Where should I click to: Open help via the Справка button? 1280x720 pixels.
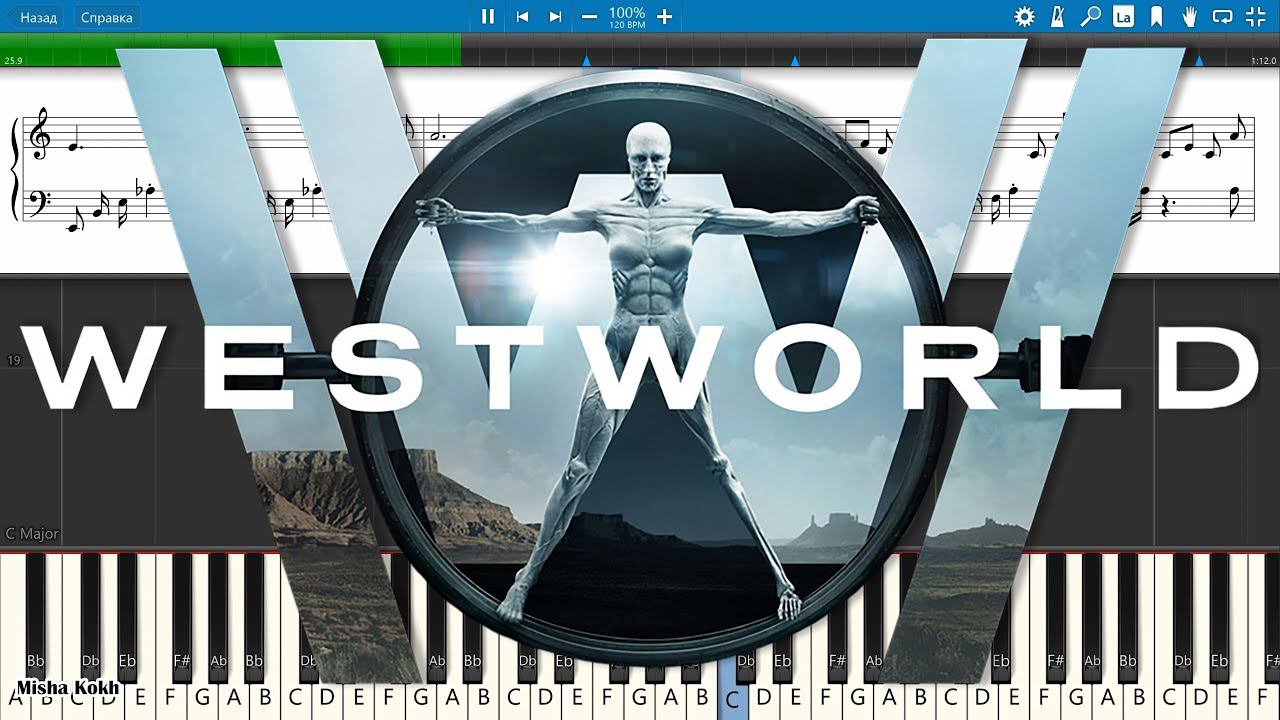106,17
